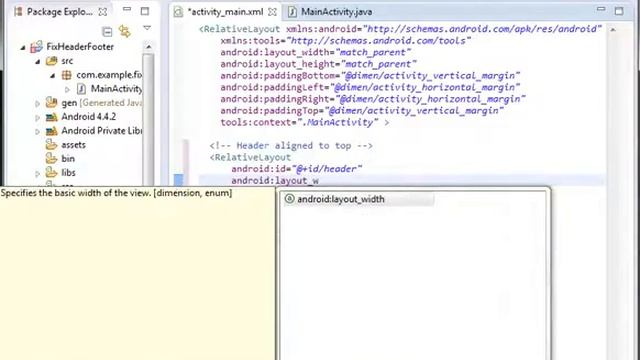Click the tools:context=".MainActivity" line

tap(304, 122)
